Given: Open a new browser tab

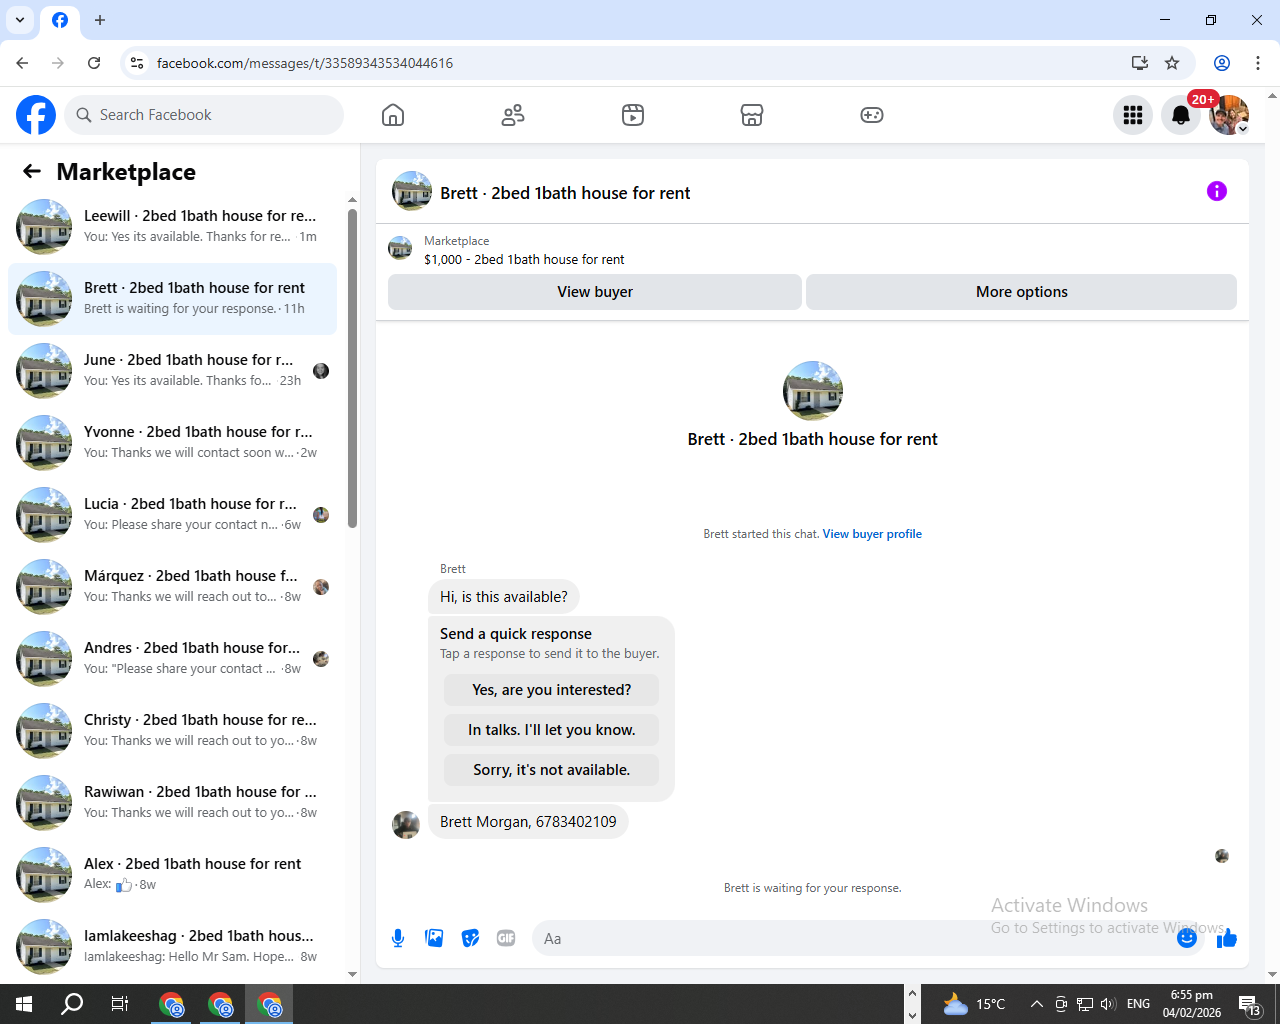Looking at the screenshot, I should (x=100, y=20).
